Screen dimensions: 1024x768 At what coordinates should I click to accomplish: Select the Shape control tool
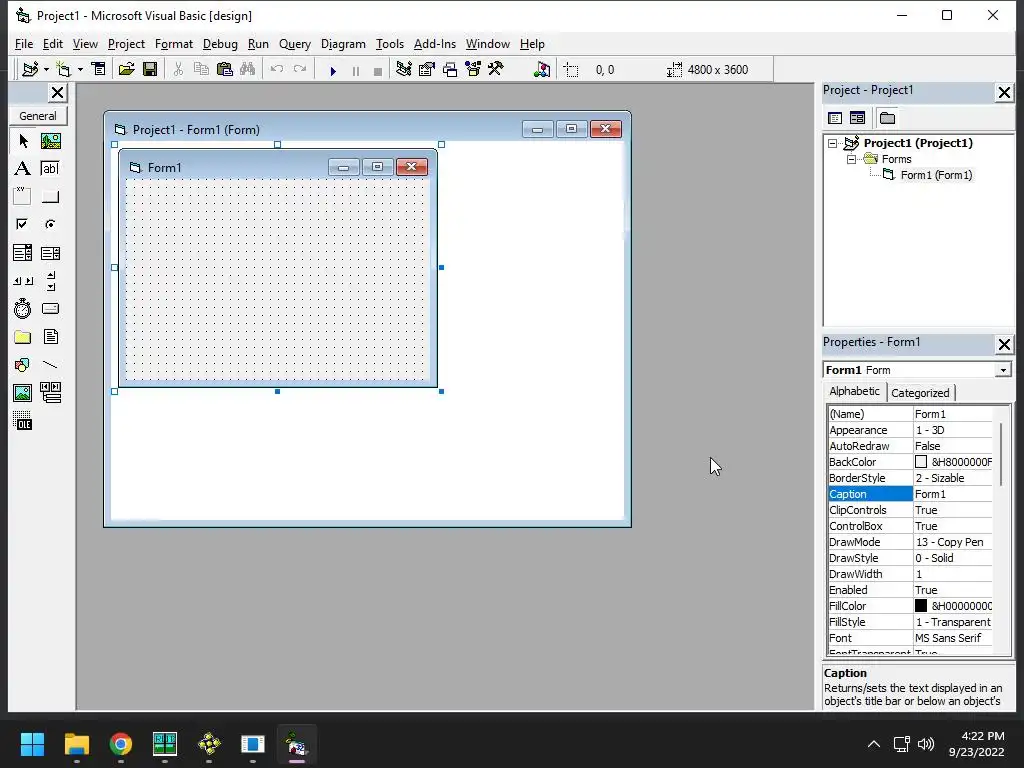pos(23,364)
